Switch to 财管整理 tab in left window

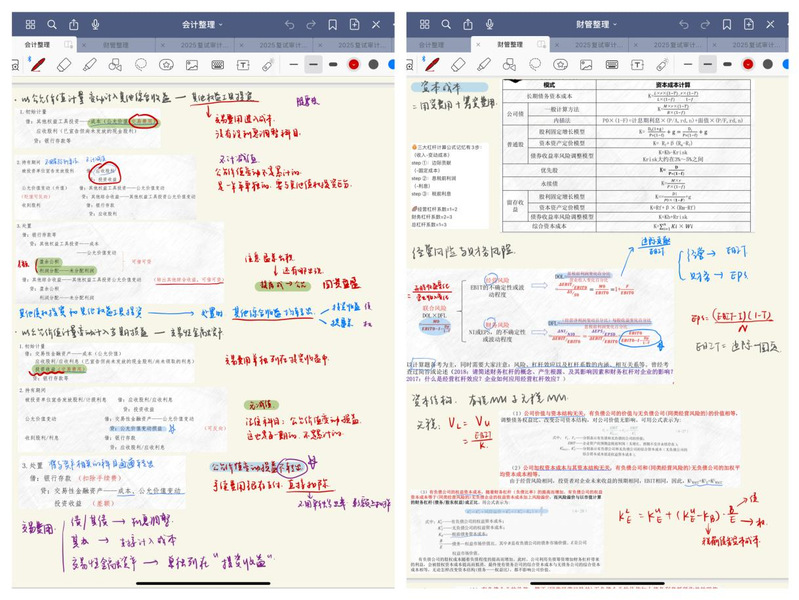(116, 45)
